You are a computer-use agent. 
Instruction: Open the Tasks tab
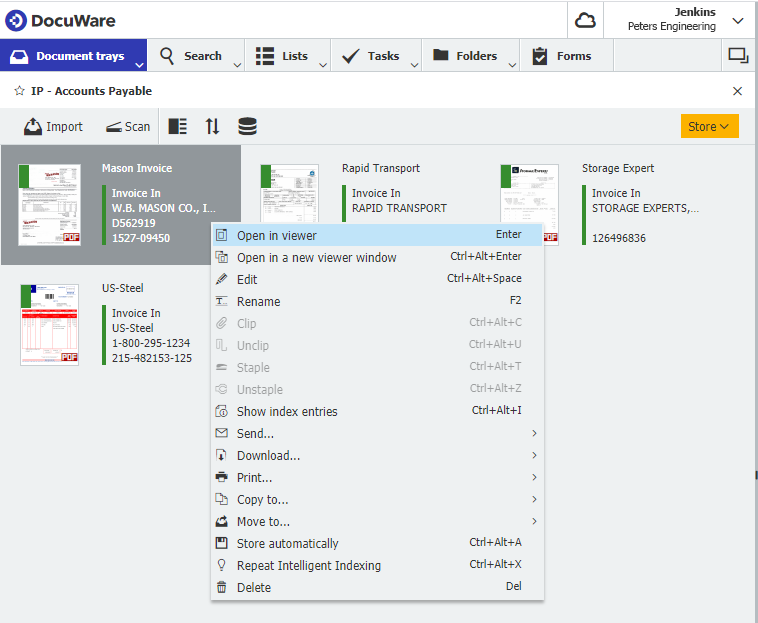371,56
